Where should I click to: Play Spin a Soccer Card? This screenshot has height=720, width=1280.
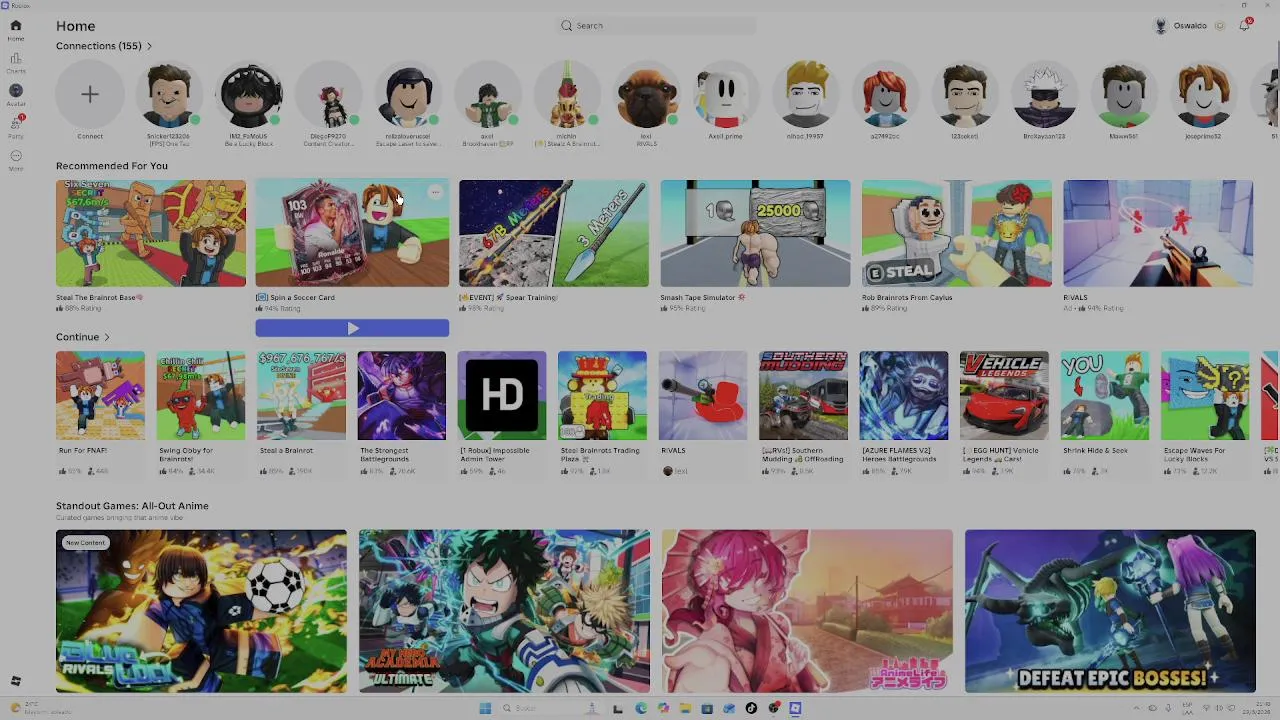(352, 328)
